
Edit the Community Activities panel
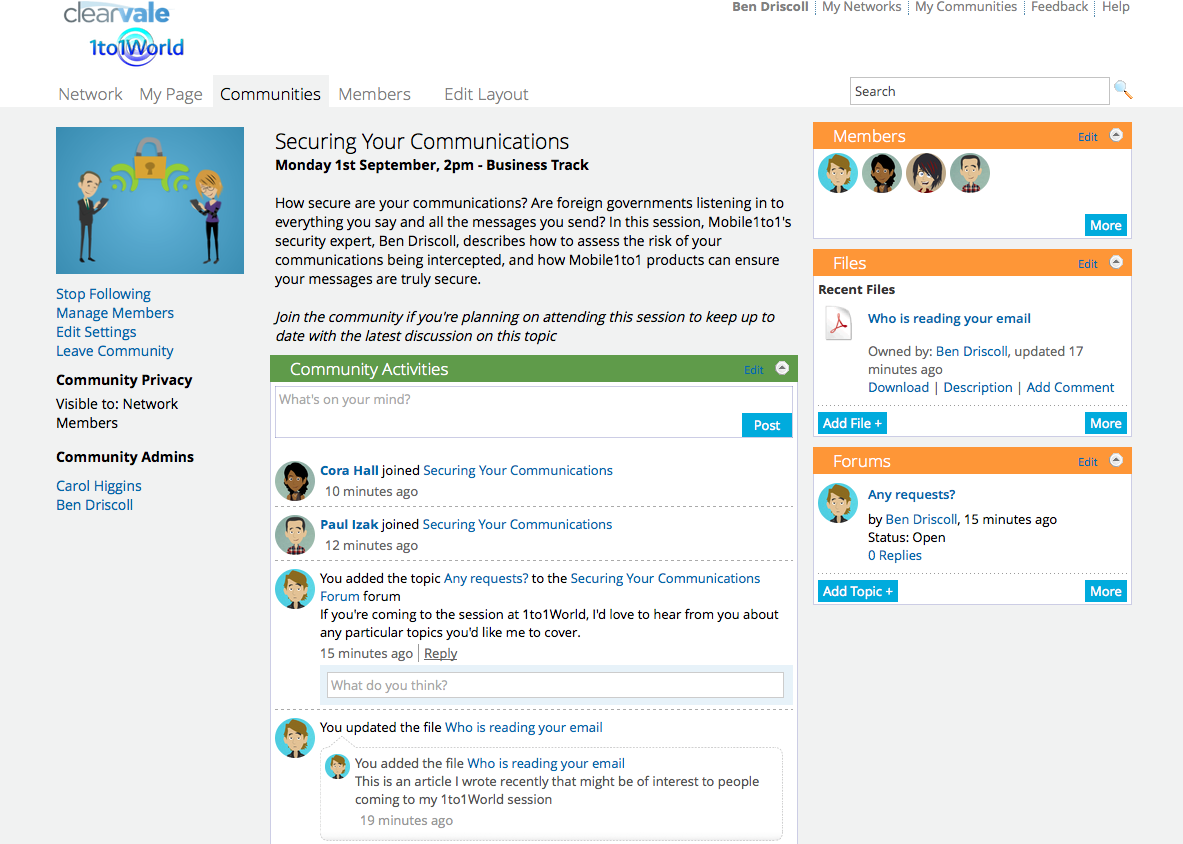point(754,370)
